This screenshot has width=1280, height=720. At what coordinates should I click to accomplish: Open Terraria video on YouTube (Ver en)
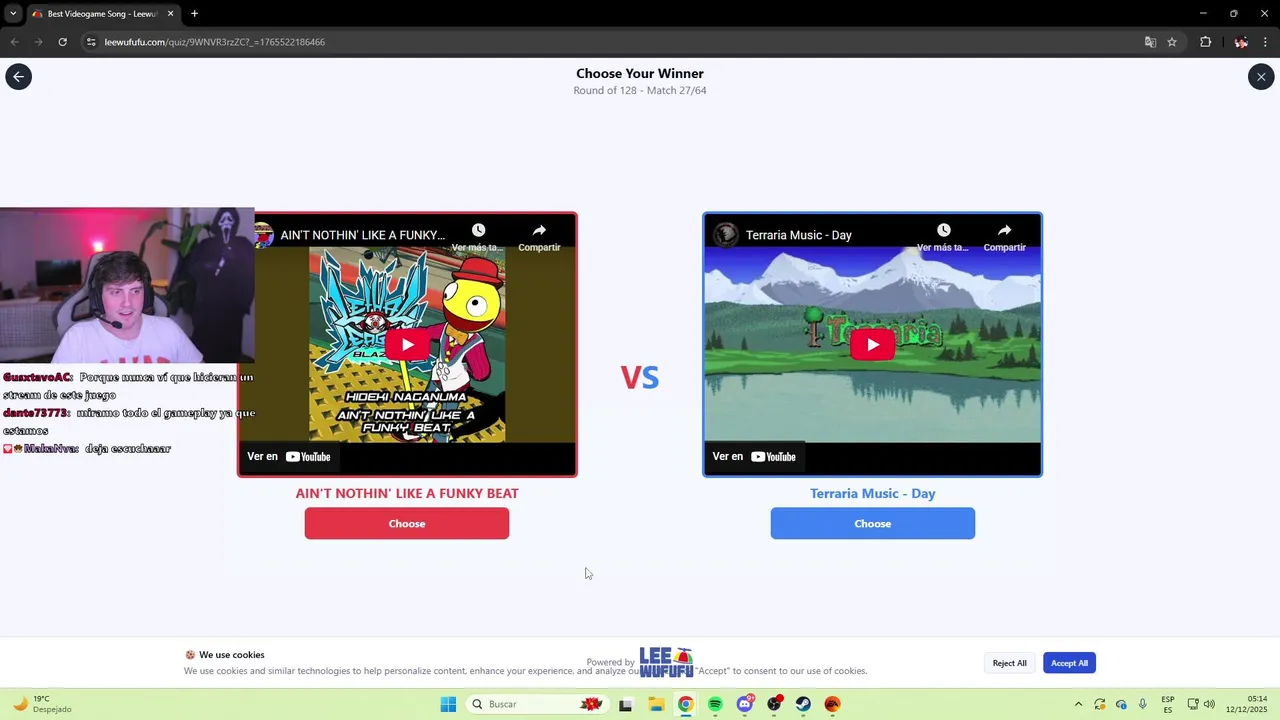(754, 457)
